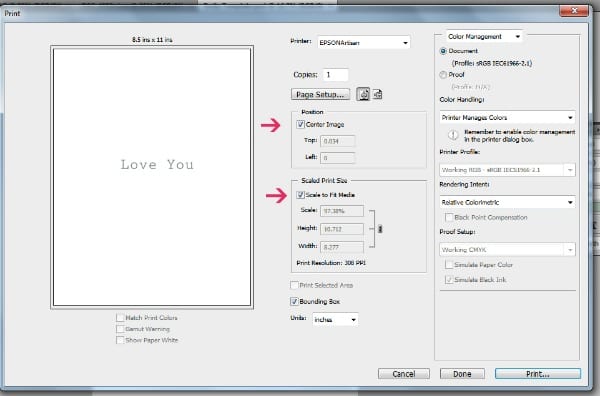This screenshot has width=600, height=396.
Task: Enable Print Selected Area checkbox
Action: pos(294,285)
